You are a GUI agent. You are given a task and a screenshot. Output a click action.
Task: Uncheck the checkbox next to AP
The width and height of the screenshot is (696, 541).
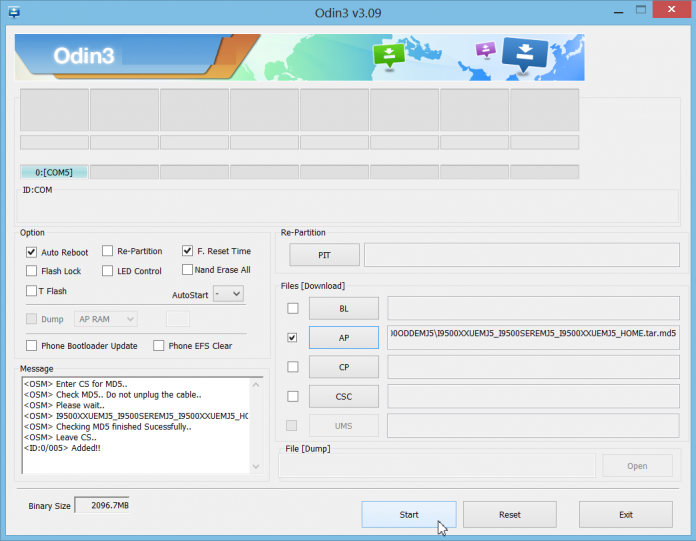(x=292, y=338)
